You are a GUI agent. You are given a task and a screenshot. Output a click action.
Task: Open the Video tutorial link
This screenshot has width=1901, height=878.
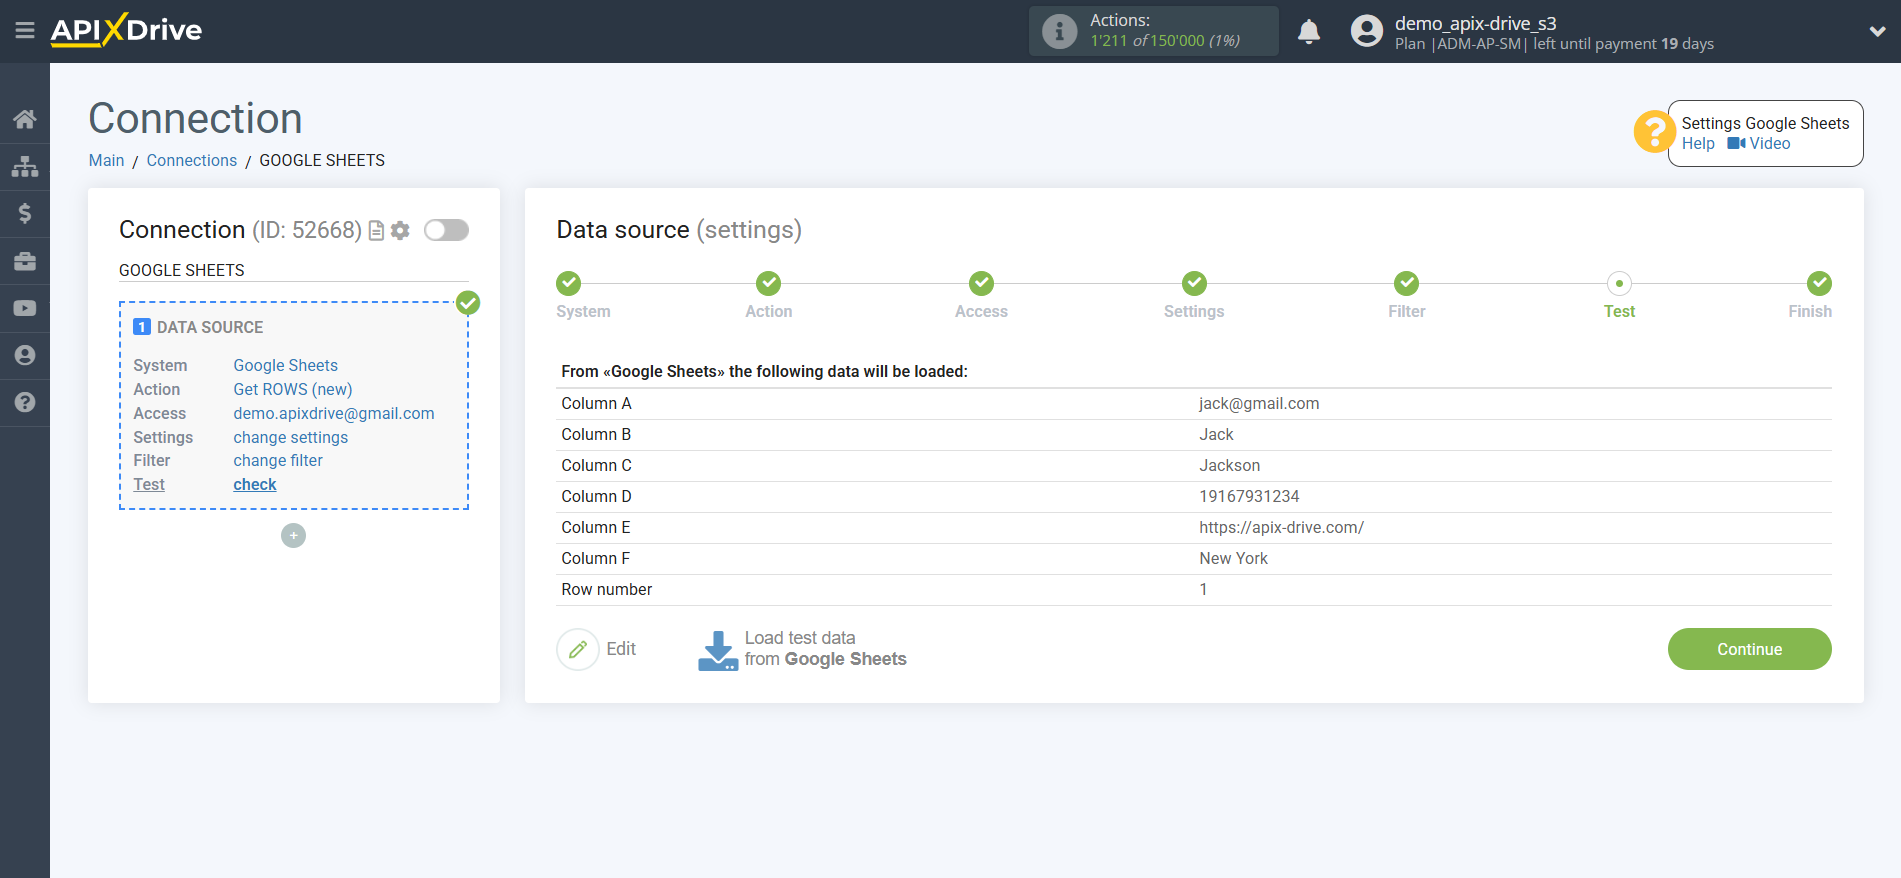[x=1759, y=144]
